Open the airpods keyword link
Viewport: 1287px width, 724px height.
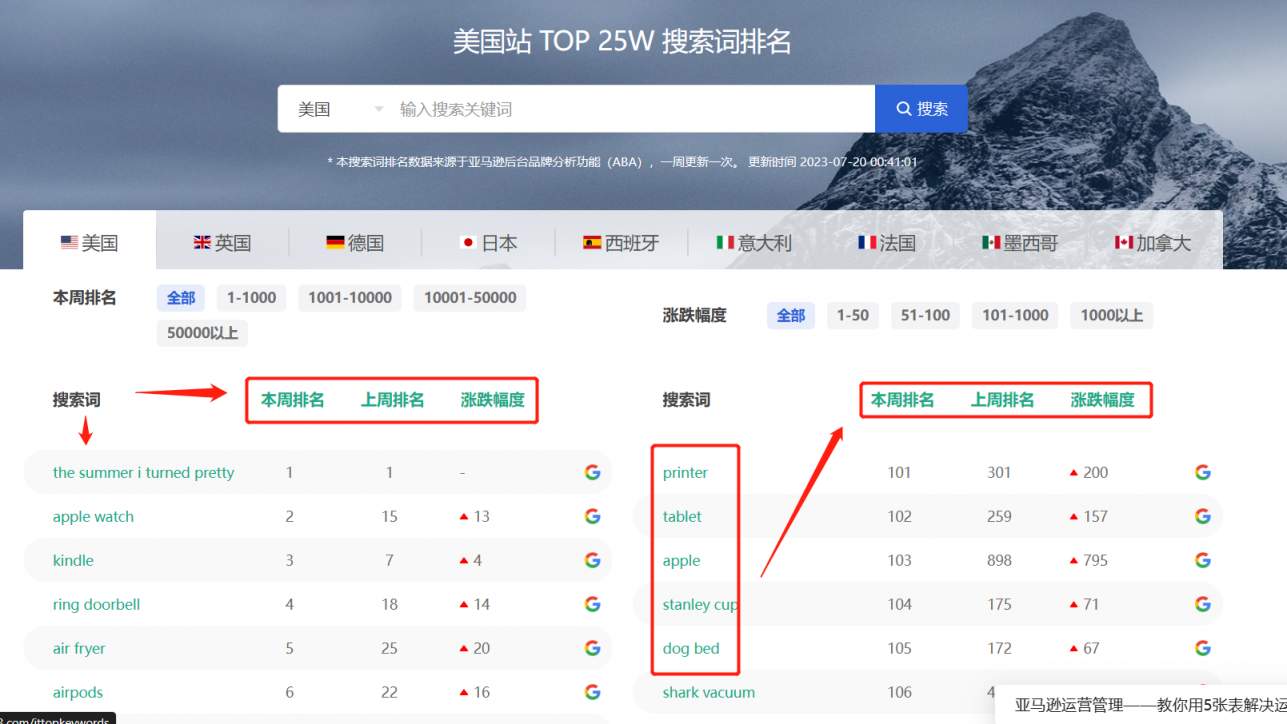point(78,692)
